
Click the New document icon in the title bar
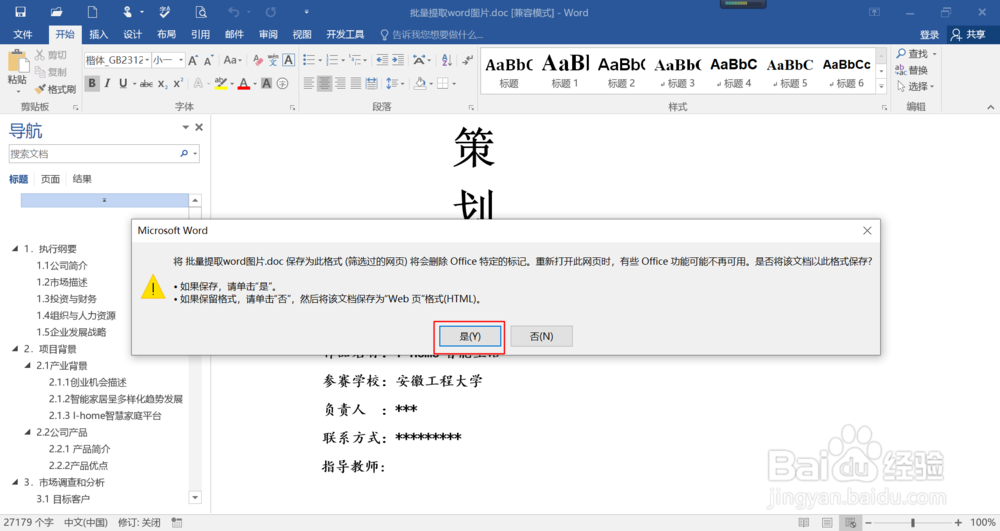[x=92, y=12]
